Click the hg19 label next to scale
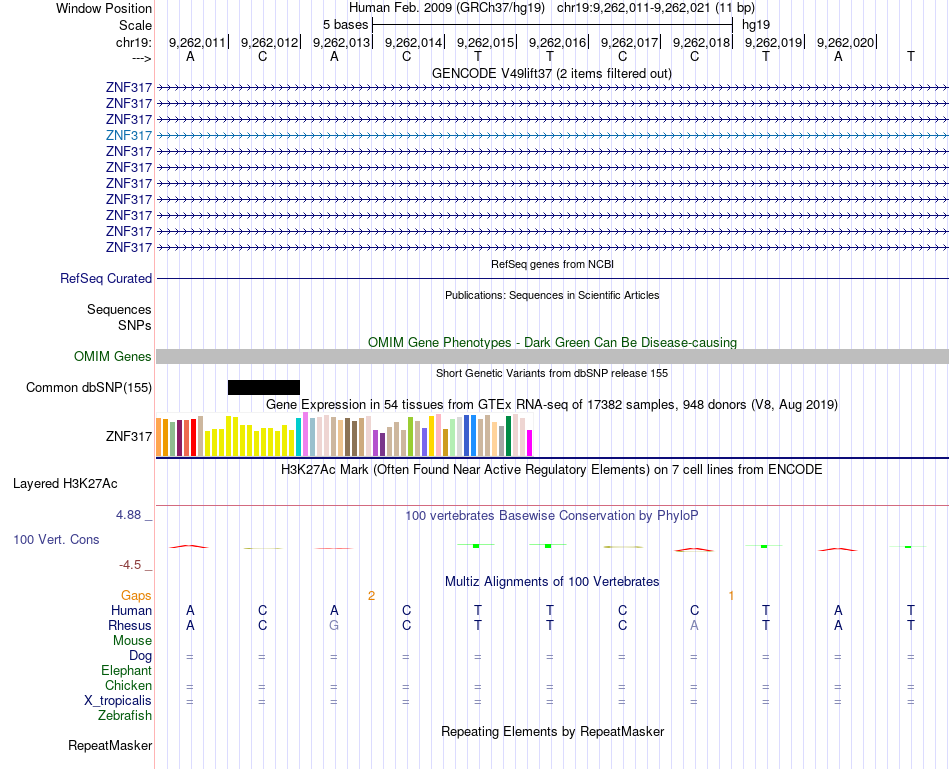This screenshot has height=769, width=950. pos(756,25)
